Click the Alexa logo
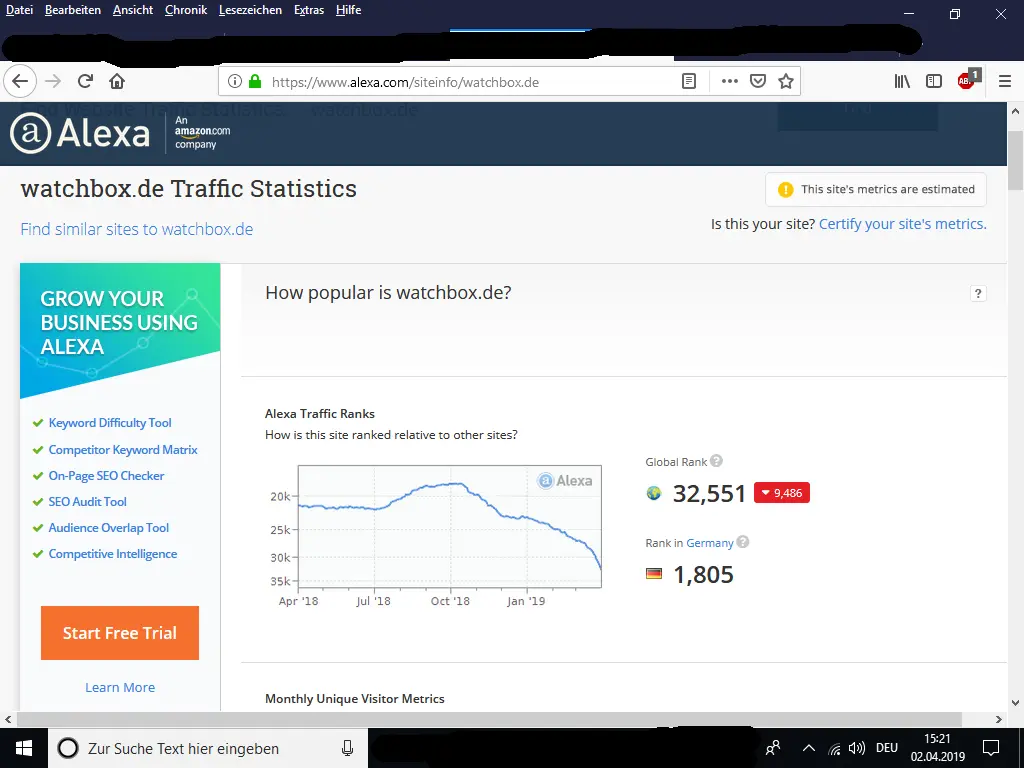1024x768 pixels. (x=80, y=133)
